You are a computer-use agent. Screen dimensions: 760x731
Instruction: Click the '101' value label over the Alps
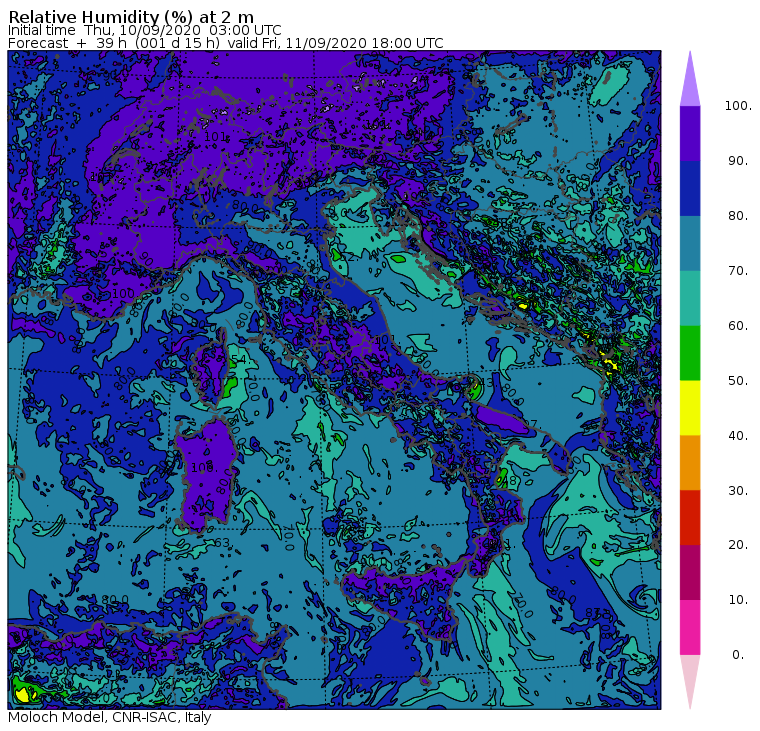[215, 137]
